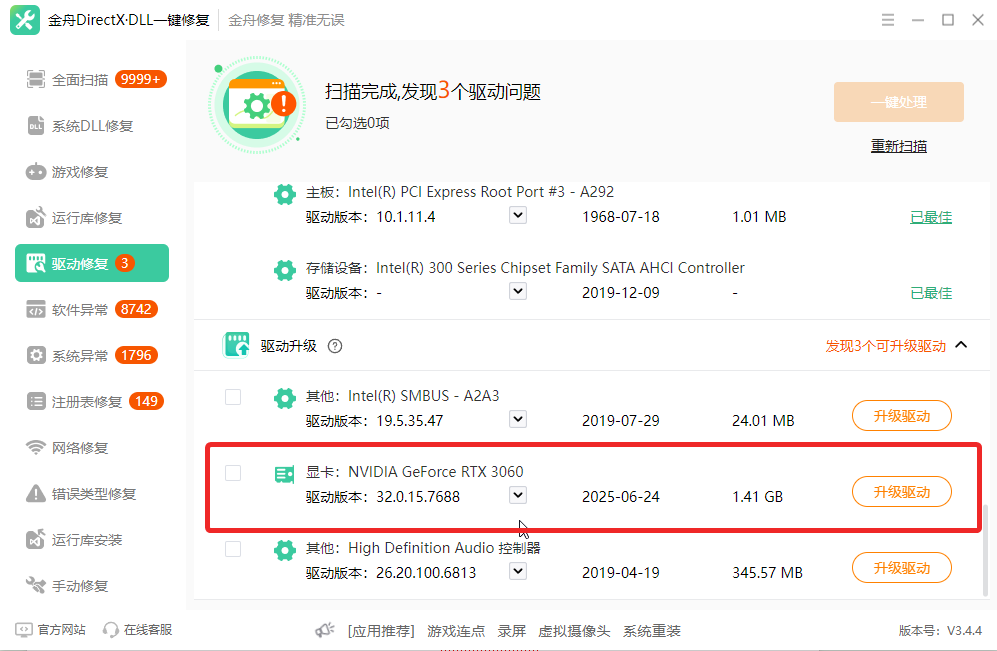Click the 网络修复 Wi-Fi icon
Viewport: 997px width, 651px height.
36,448
